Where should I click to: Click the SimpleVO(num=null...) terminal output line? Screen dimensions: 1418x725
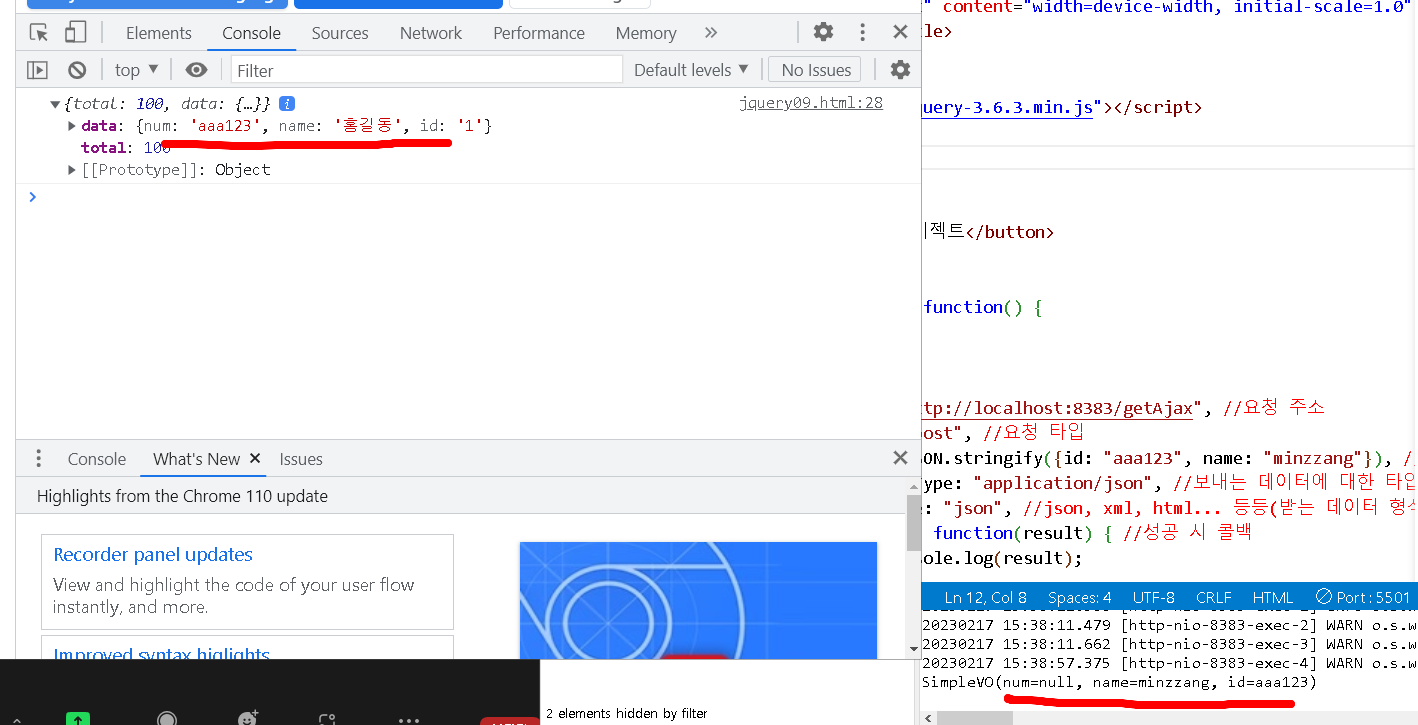[1119, 682]
